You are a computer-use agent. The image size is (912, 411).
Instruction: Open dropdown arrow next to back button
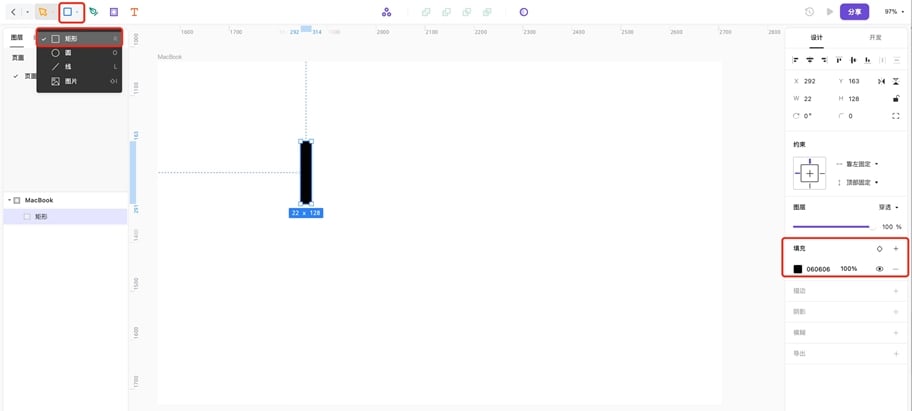27,12
